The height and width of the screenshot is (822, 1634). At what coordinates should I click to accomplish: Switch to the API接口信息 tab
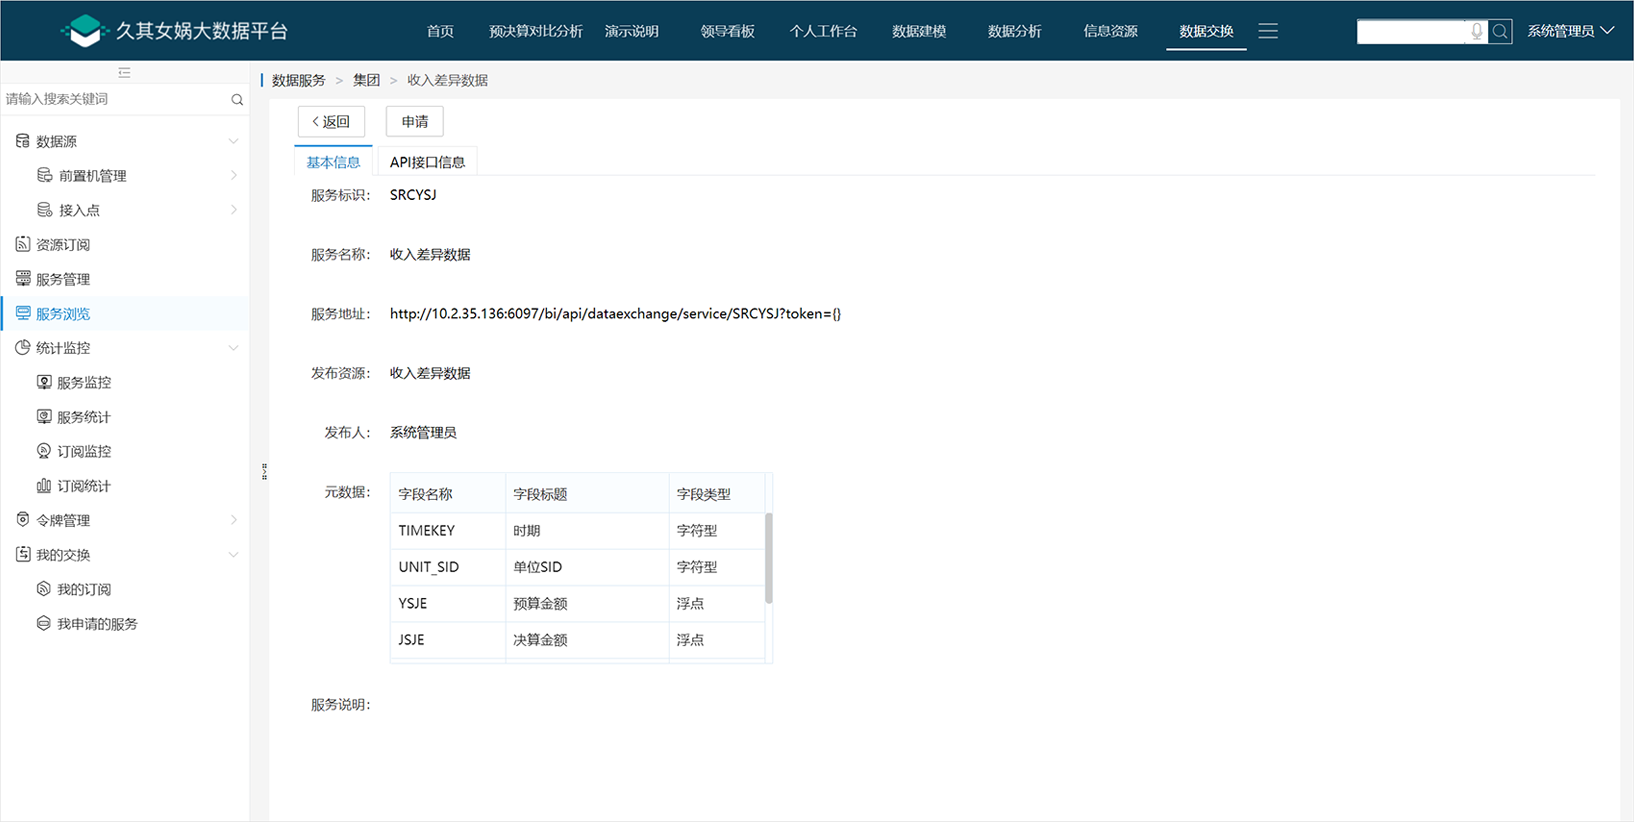[x=427, y=162]
